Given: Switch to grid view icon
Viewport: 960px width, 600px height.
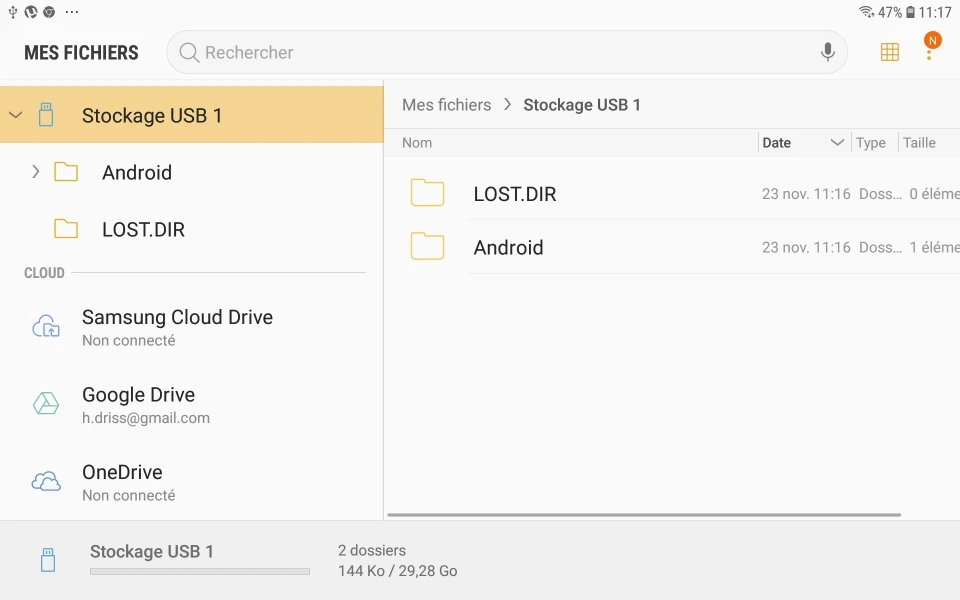Looking at the screenshot, I should click(890, 53).
